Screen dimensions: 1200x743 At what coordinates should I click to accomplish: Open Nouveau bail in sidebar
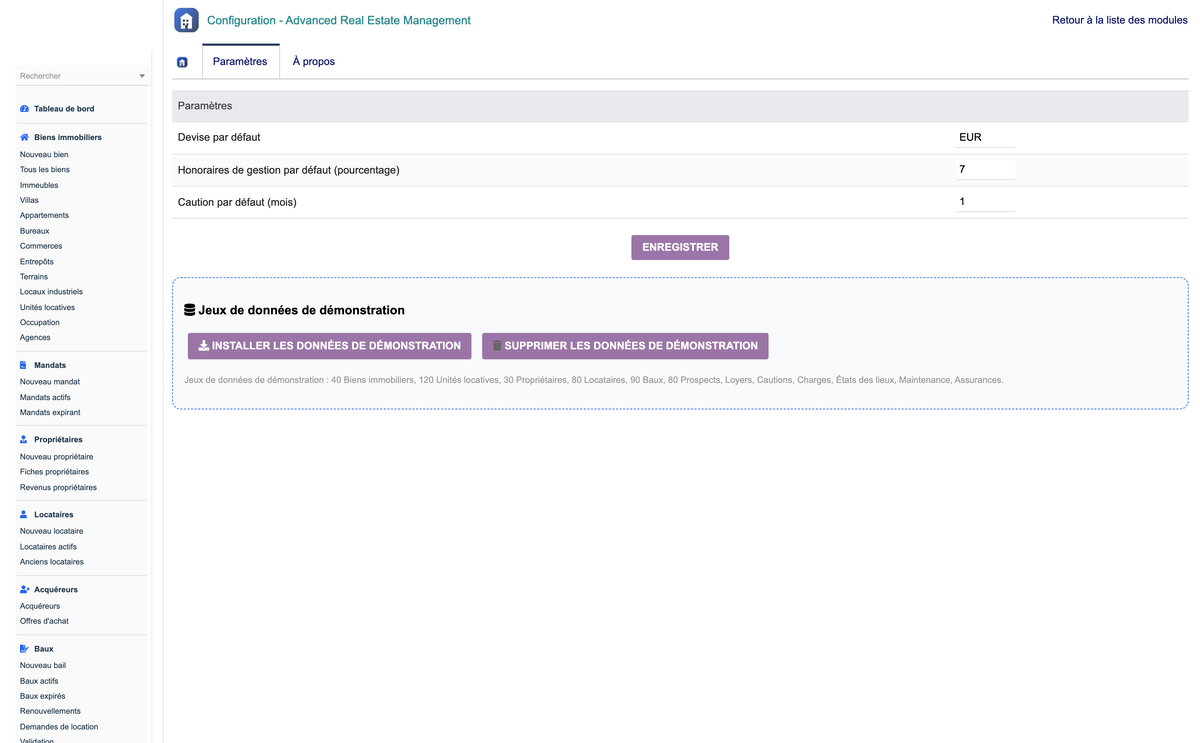43,665
